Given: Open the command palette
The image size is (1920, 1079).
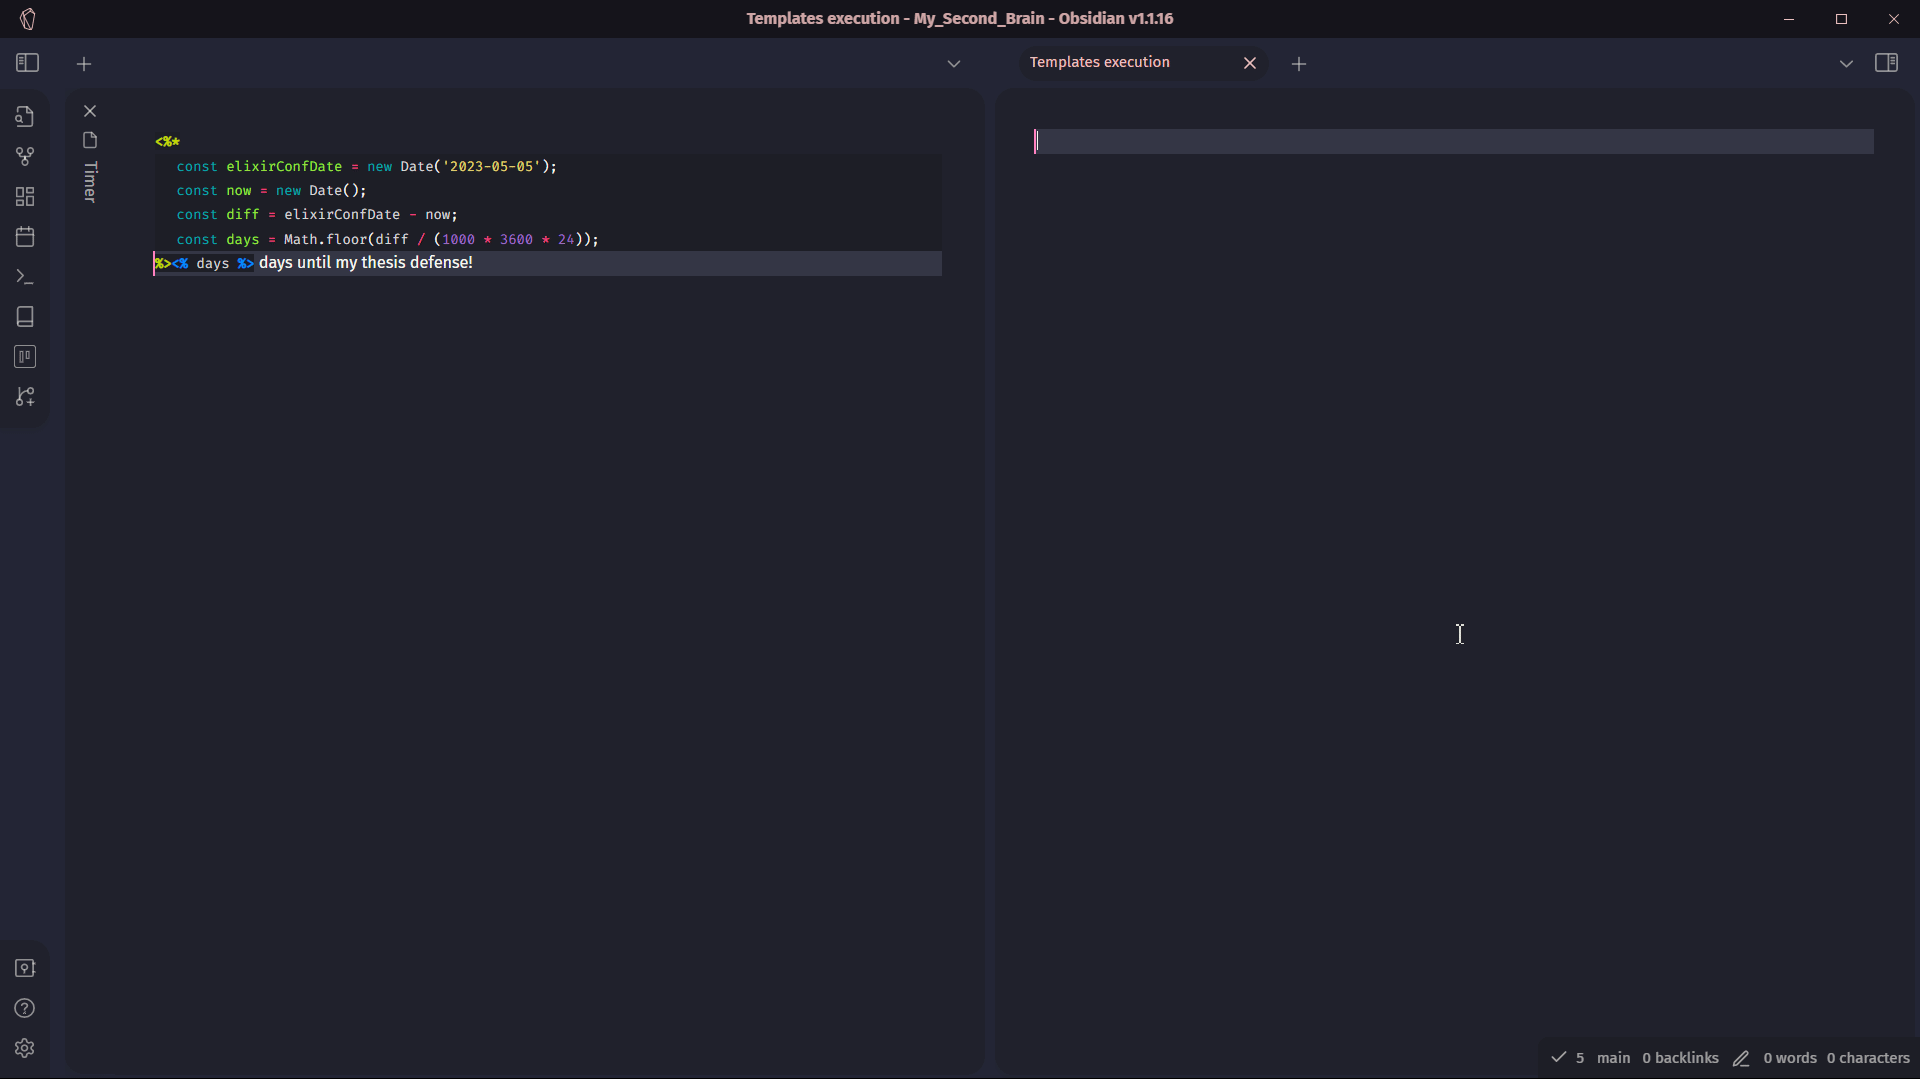Looking at the screenshot, I should tap(25, 277).
